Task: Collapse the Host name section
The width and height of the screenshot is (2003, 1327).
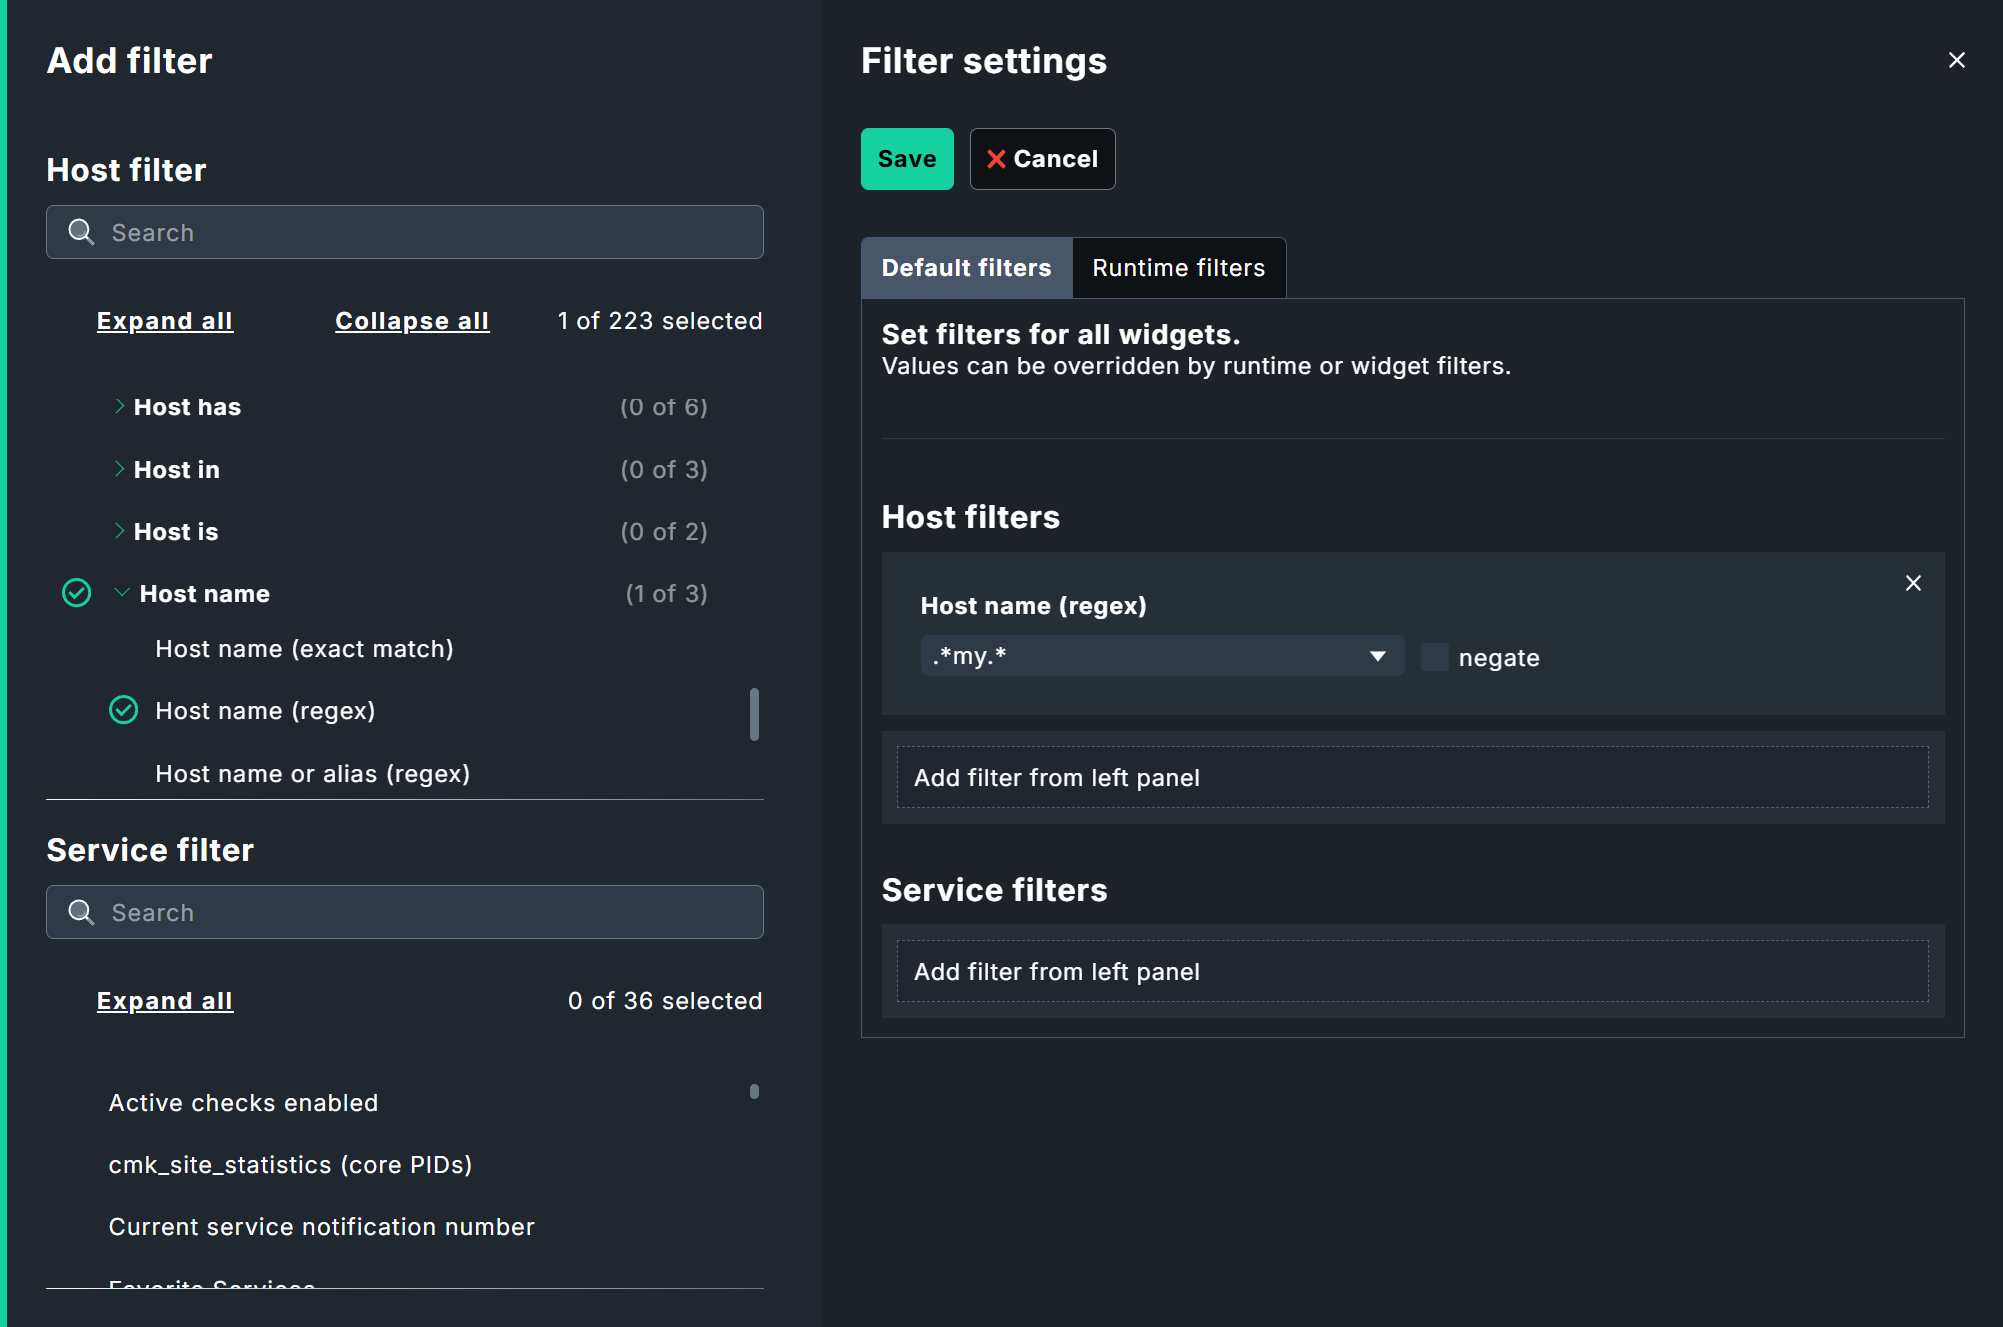Action: (122, 592)
